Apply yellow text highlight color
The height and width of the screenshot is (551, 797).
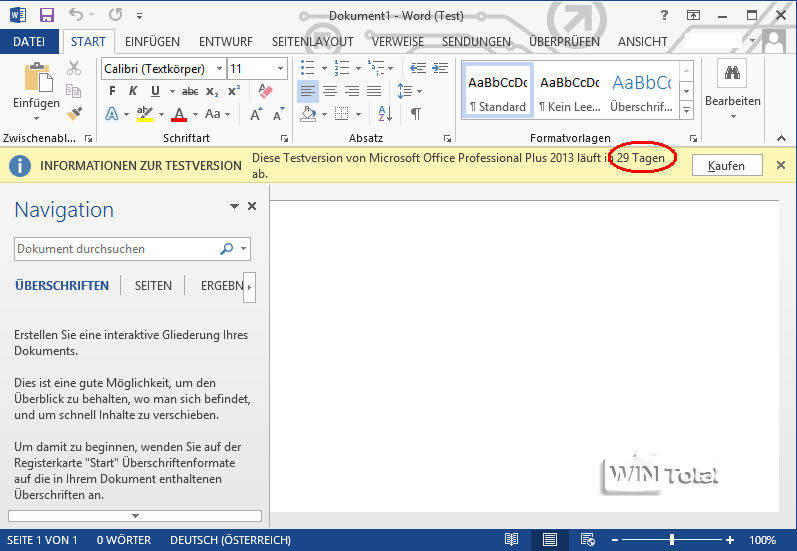coord(145,114)
